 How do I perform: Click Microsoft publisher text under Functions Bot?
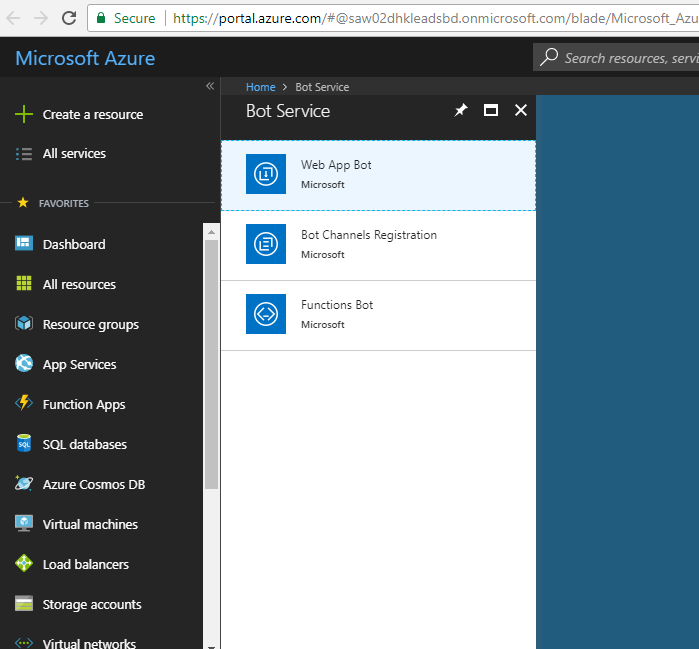323,324
